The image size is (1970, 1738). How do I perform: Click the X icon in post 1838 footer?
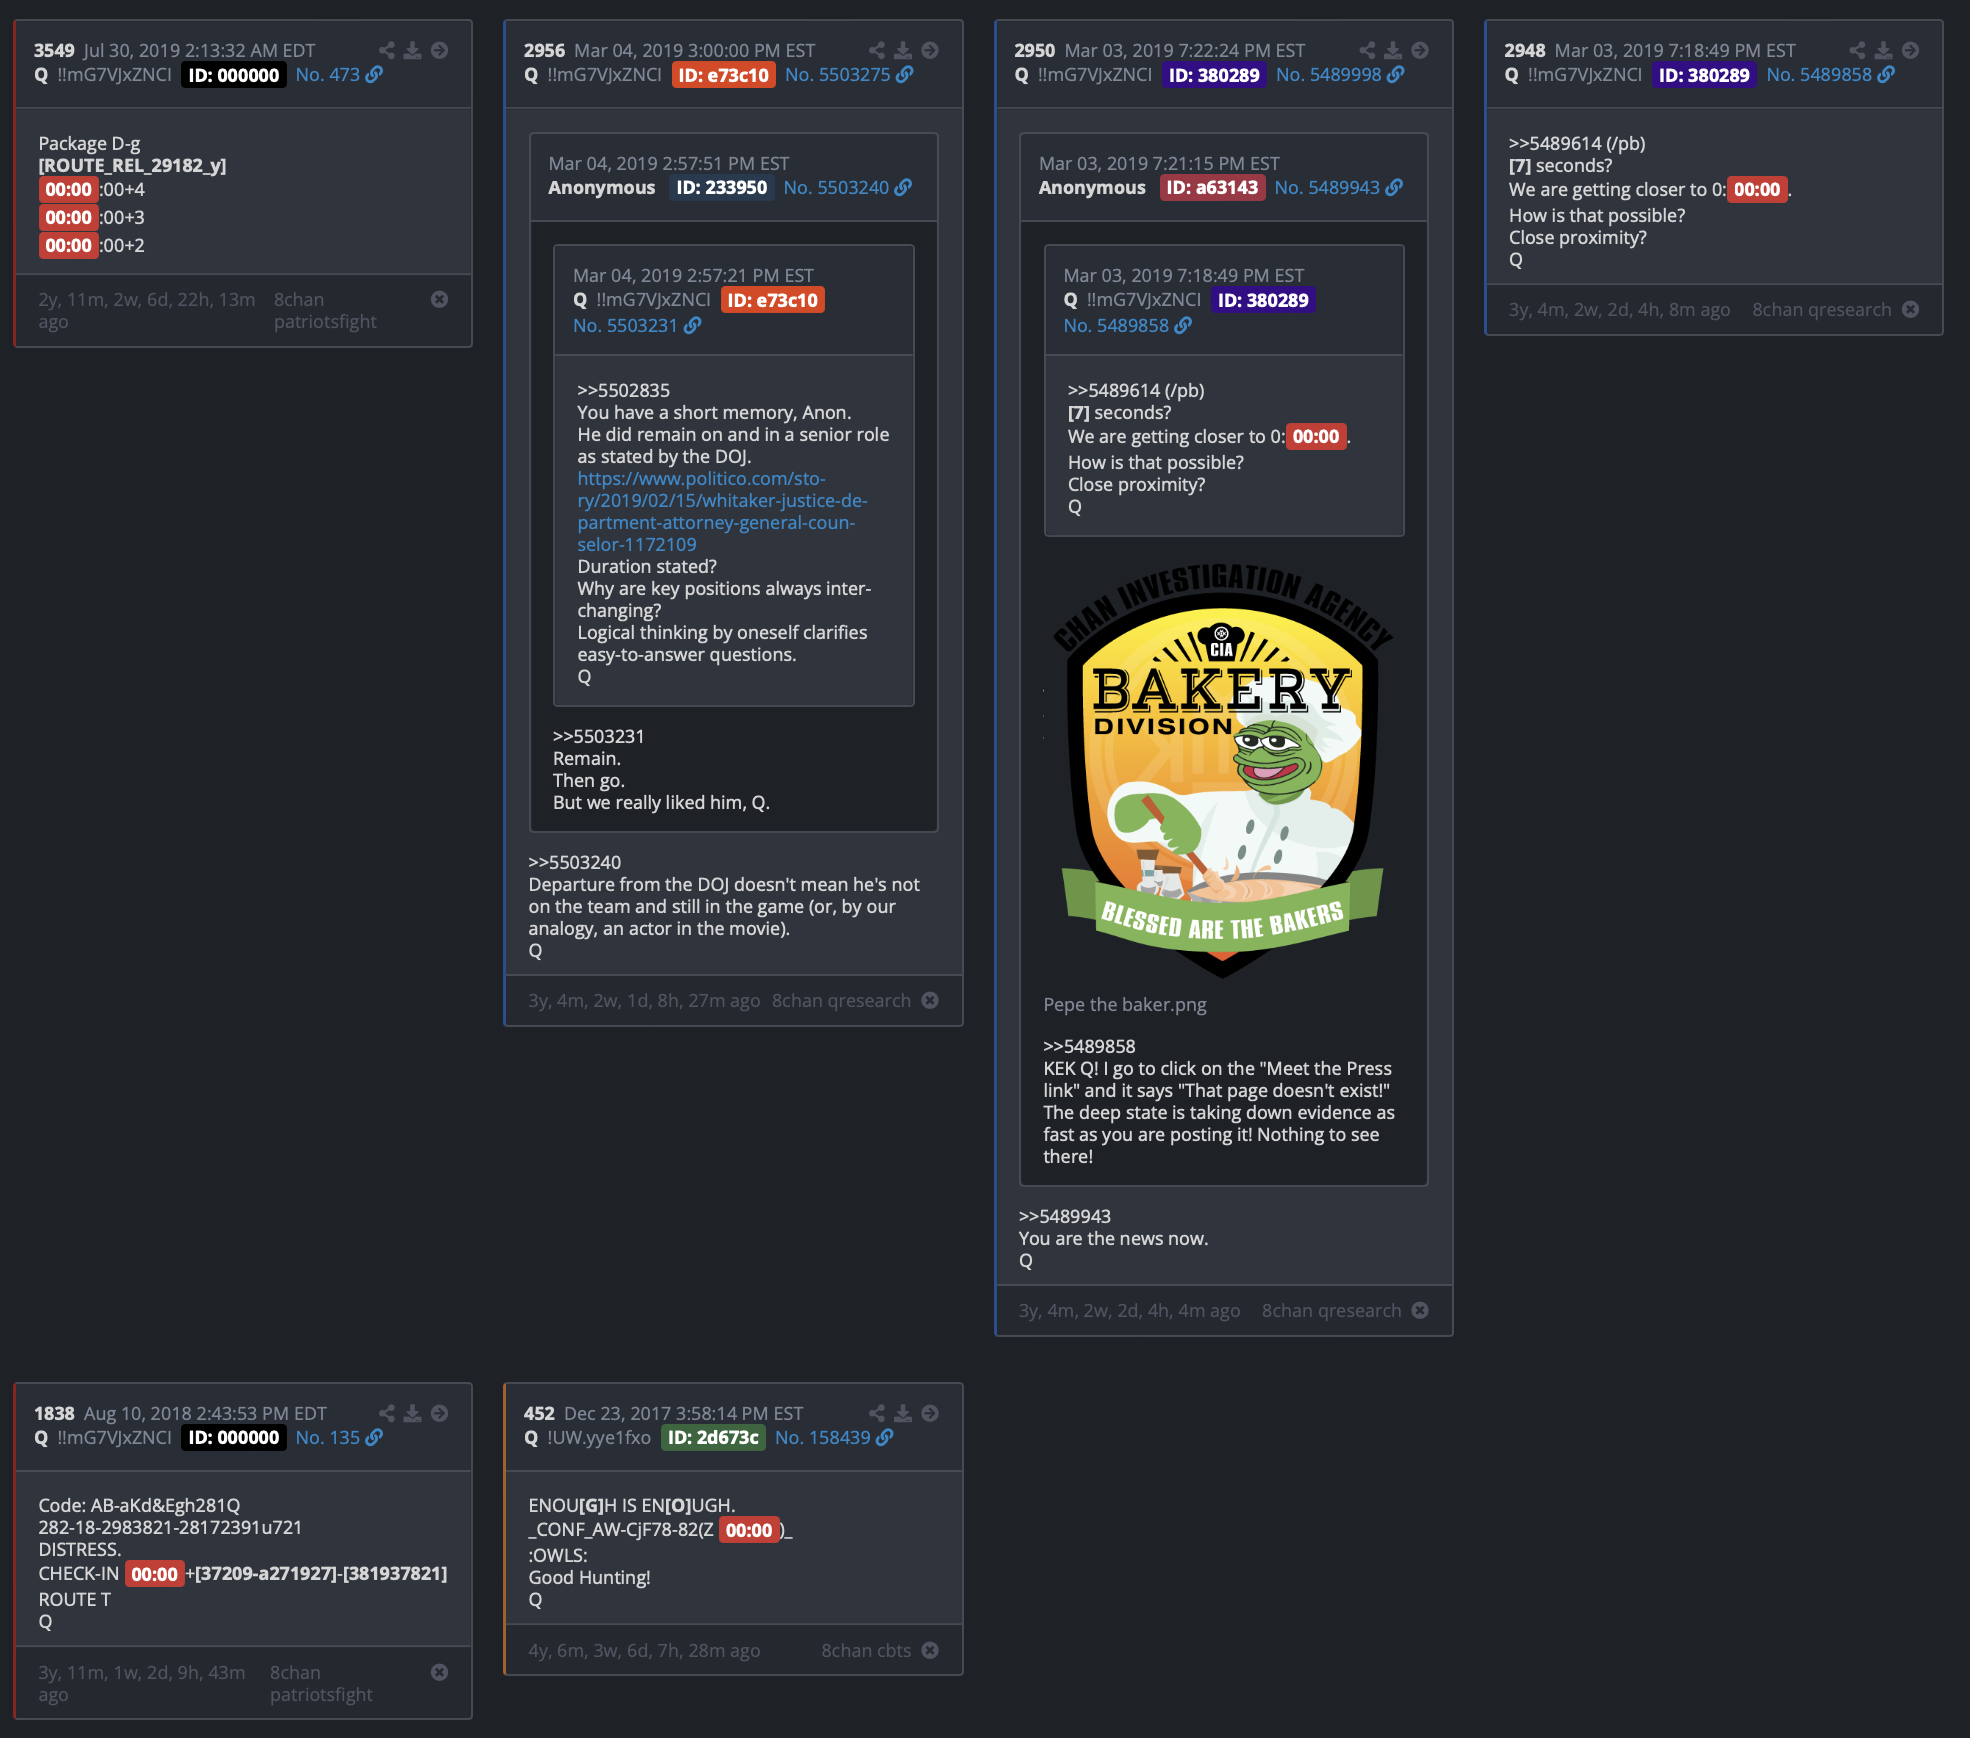[x=439, y=1672]
